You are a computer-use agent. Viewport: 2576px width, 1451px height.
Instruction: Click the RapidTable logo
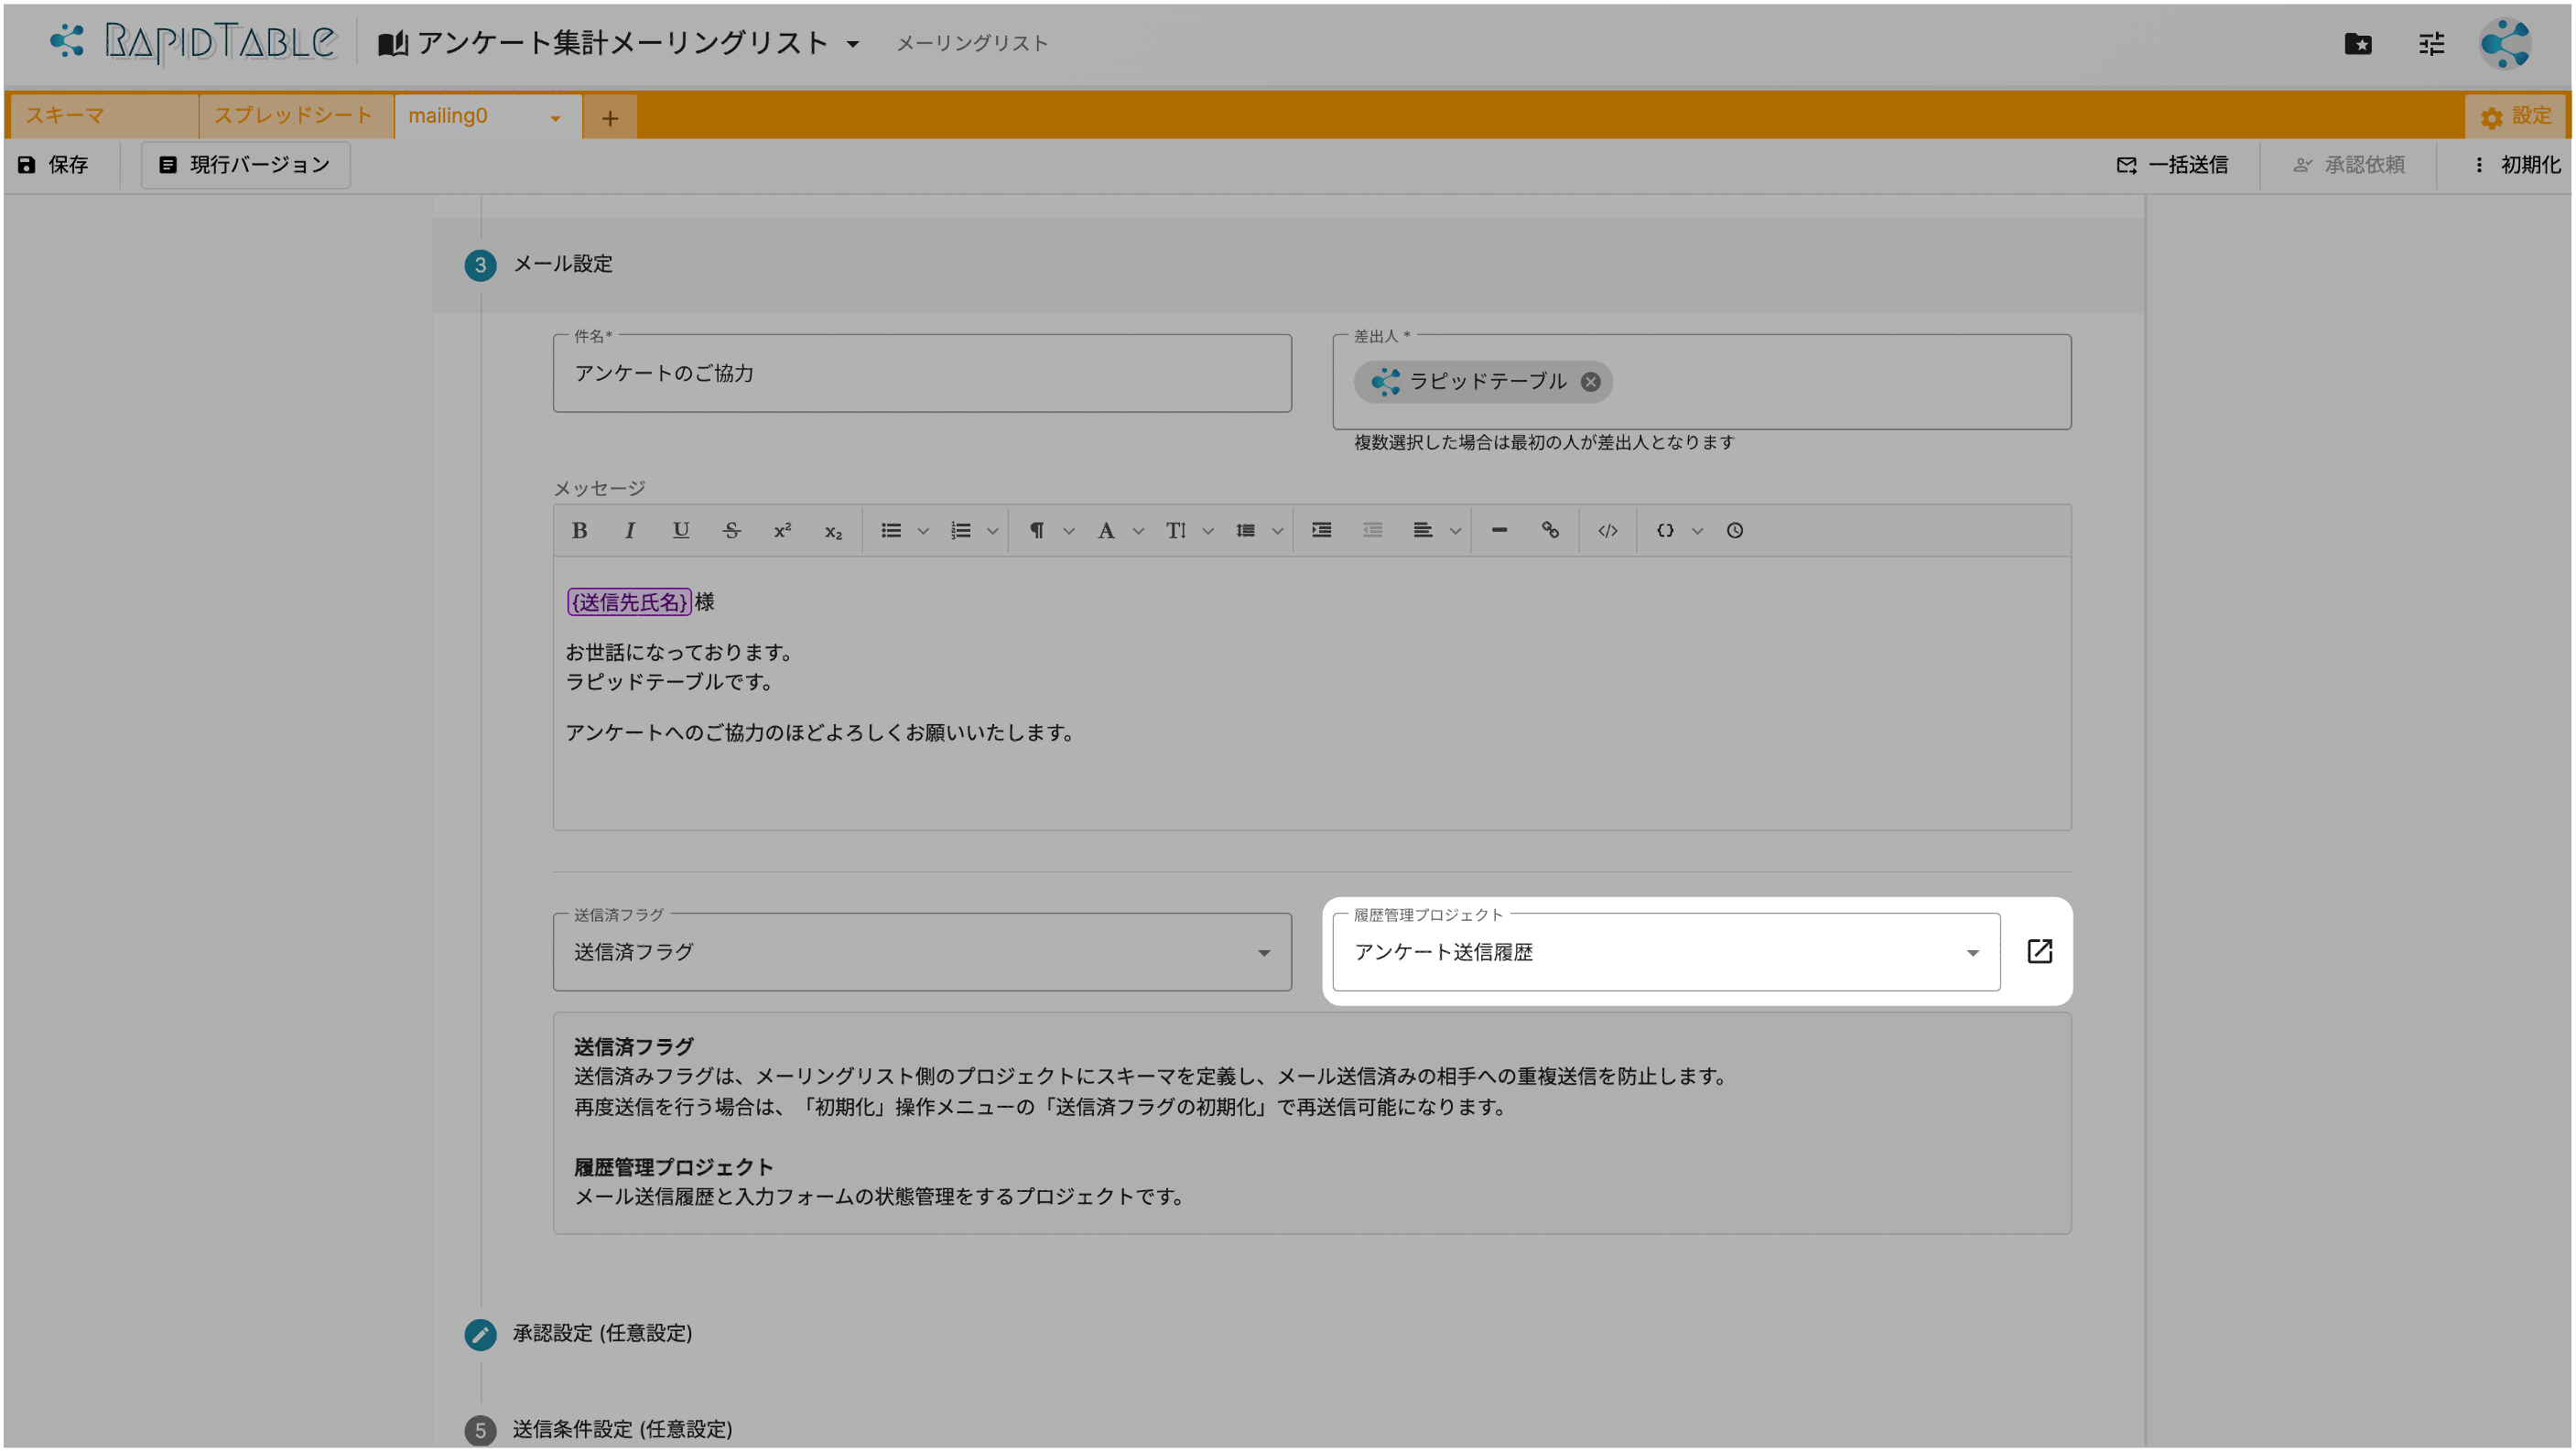click(193, 42)
